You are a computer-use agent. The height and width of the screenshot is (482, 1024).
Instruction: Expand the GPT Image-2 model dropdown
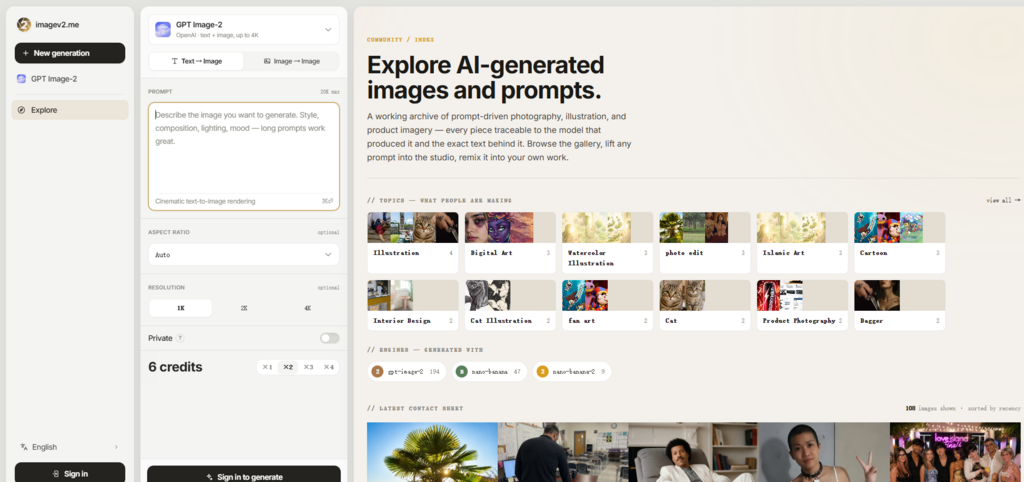pos(244,29)
